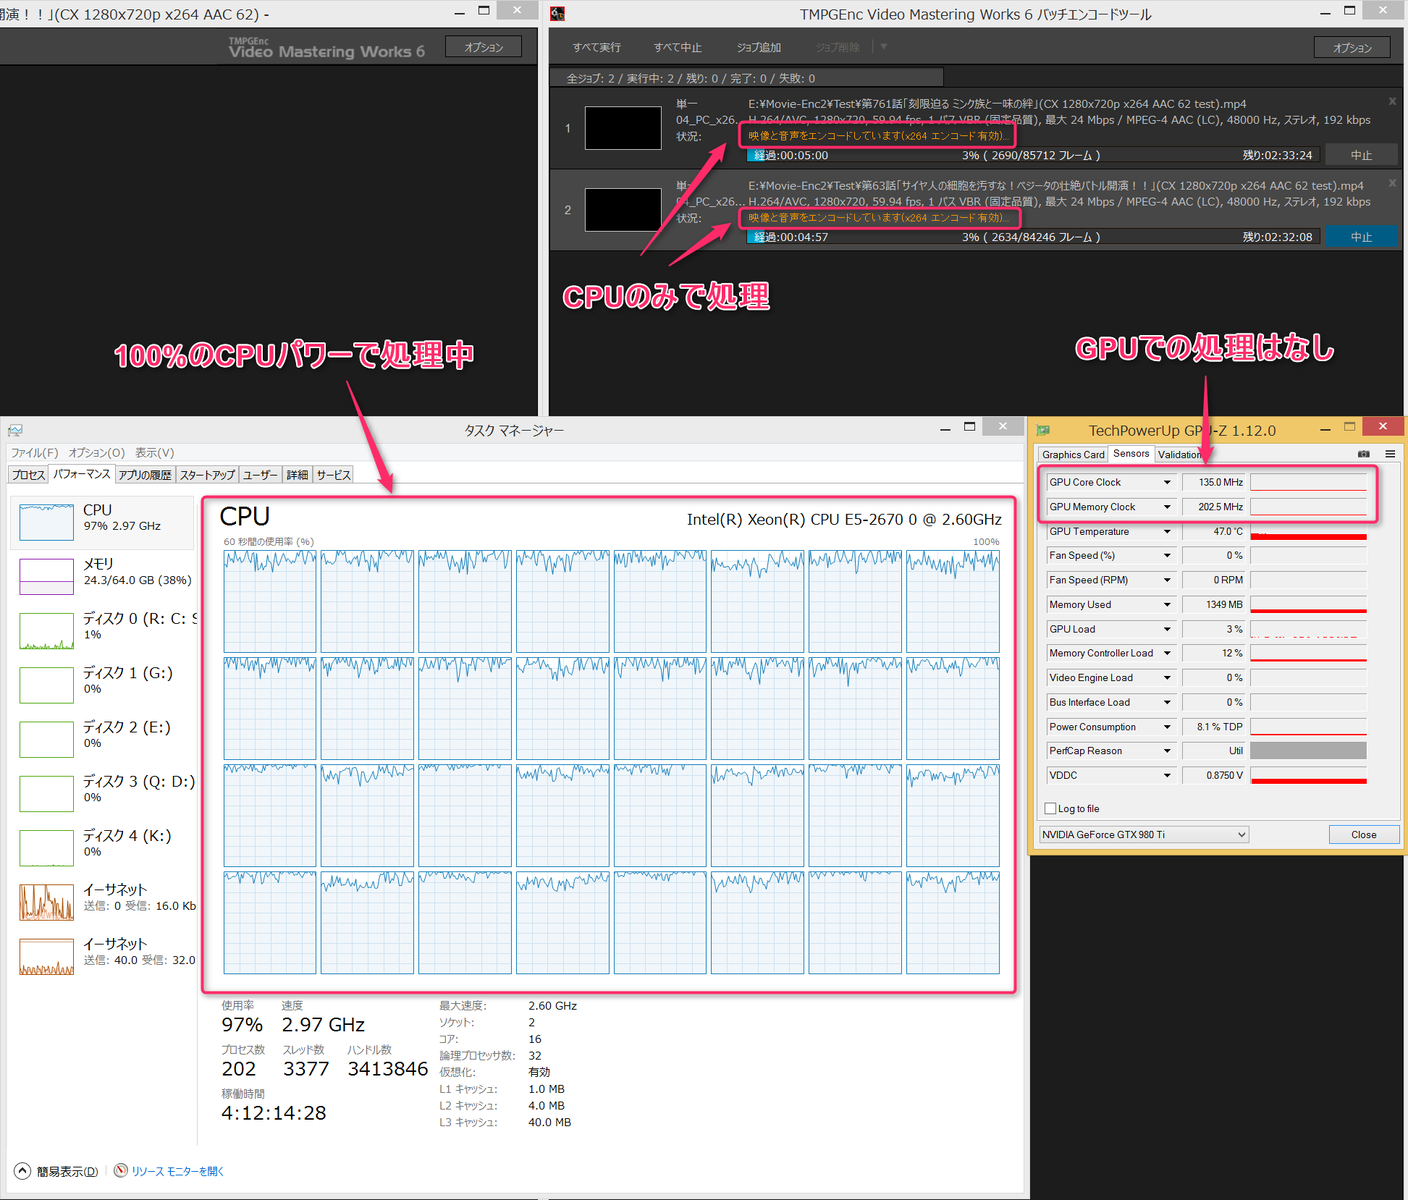Click オプション in the batch encode tool
The height and width of the screenshot is (1200, 1408).
tap(1352, 47)
